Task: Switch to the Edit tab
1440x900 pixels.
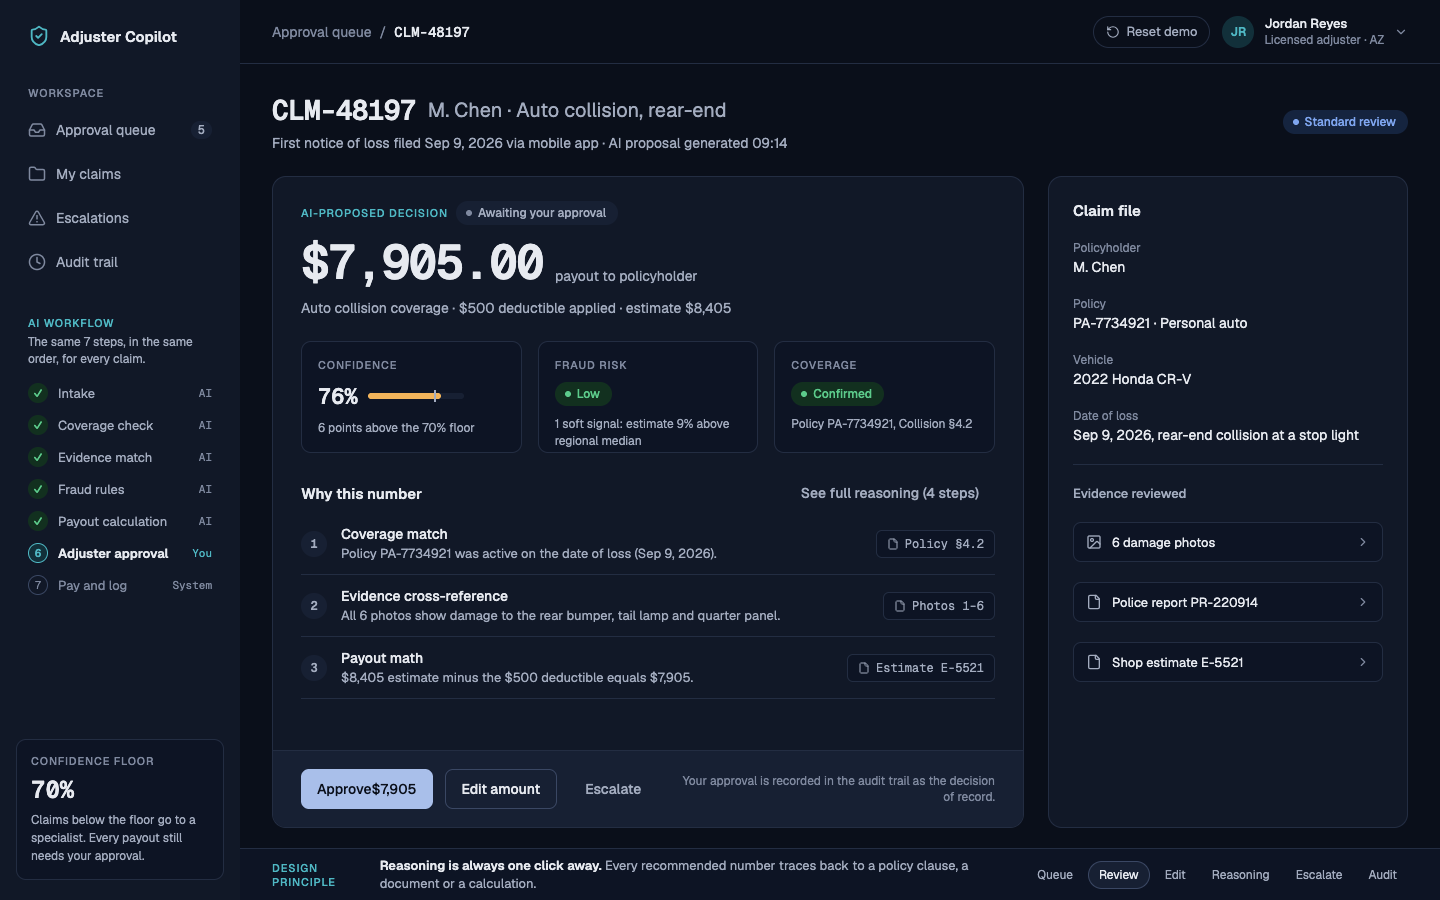Action: (x=1175, y=875)
